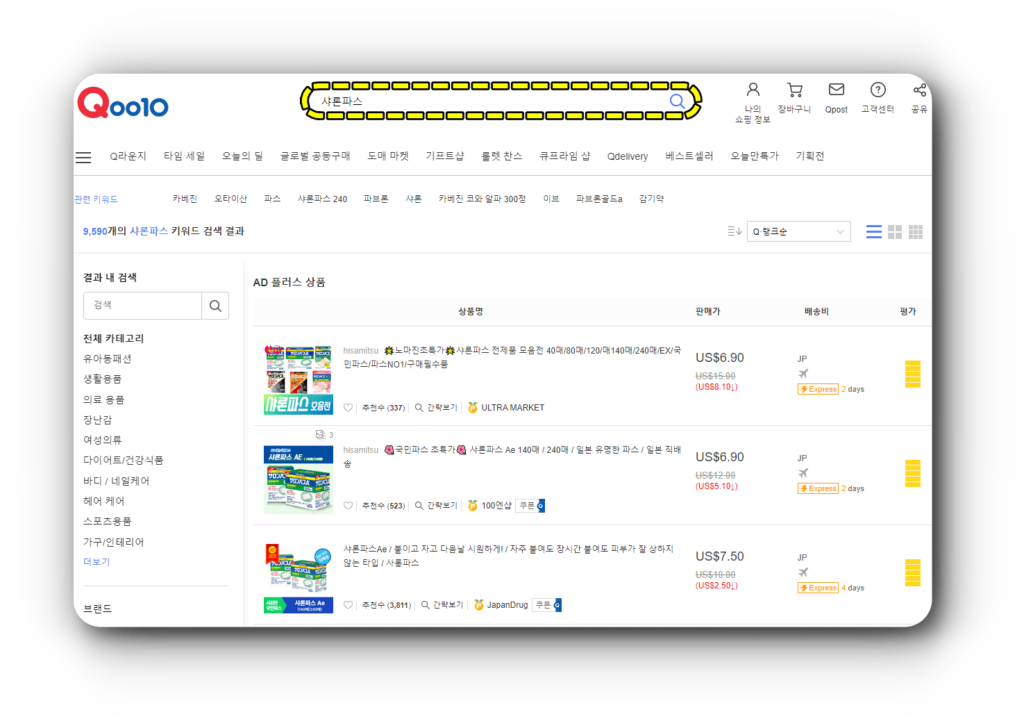Click the search icon in 결과 내 검색
This screenshot has height=719, width=1024.
pyautogui.click(x=216, y=306)
